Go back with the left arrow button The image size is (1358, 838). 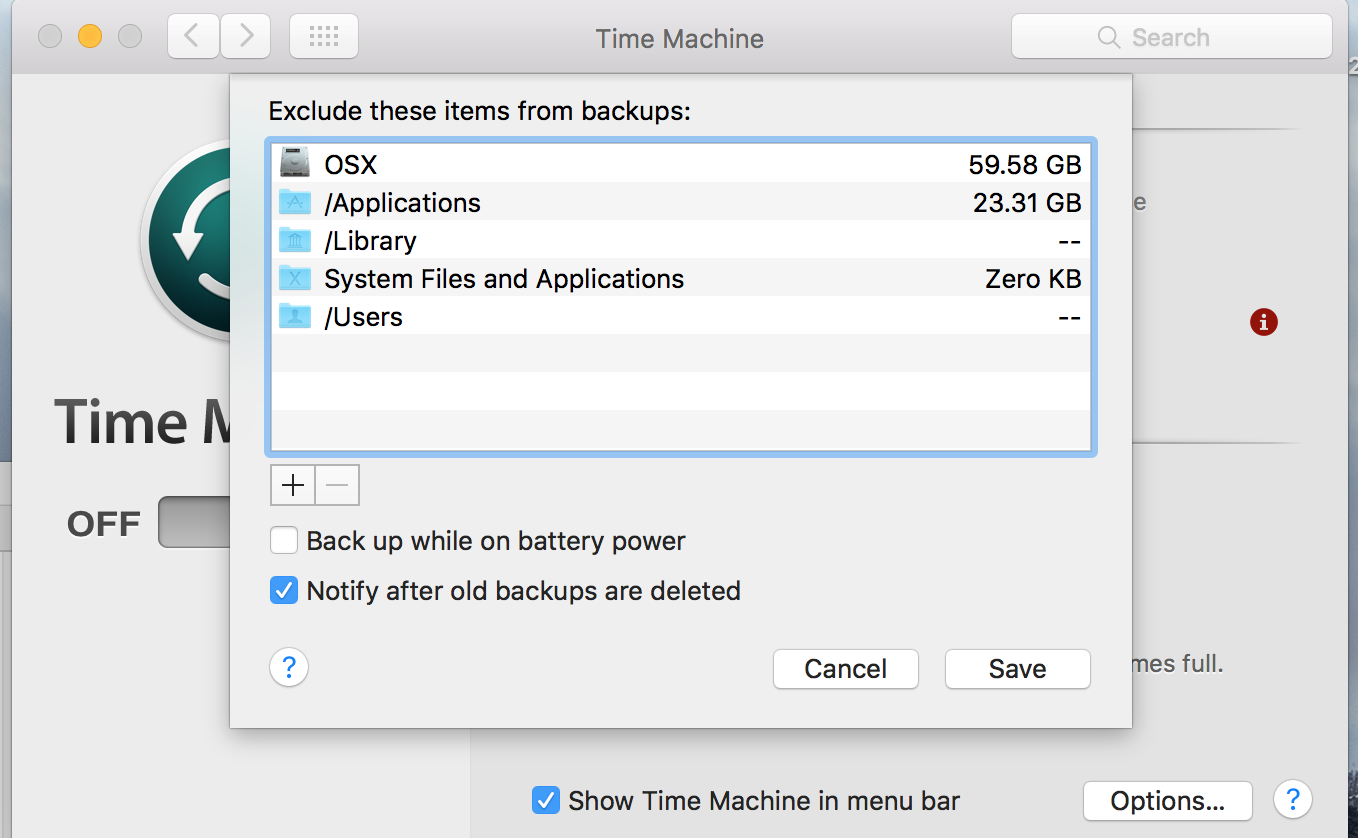(x=193, y=37)
